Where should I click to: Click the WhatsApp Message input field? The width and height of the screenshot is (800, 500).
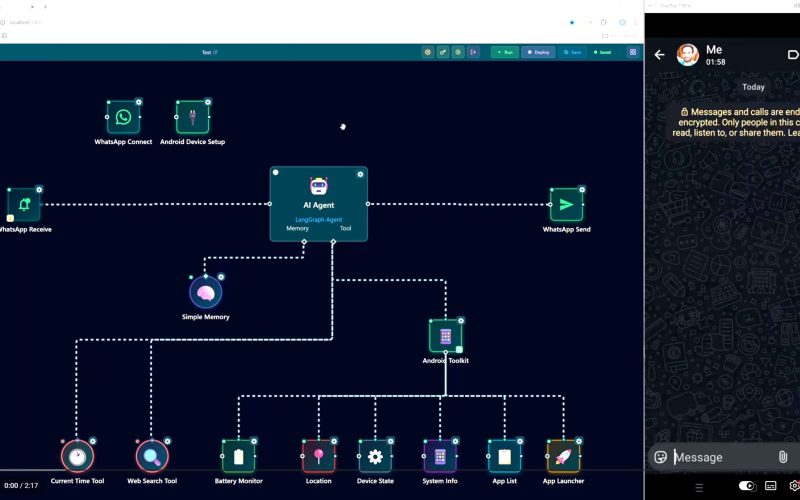coord(720,457)
